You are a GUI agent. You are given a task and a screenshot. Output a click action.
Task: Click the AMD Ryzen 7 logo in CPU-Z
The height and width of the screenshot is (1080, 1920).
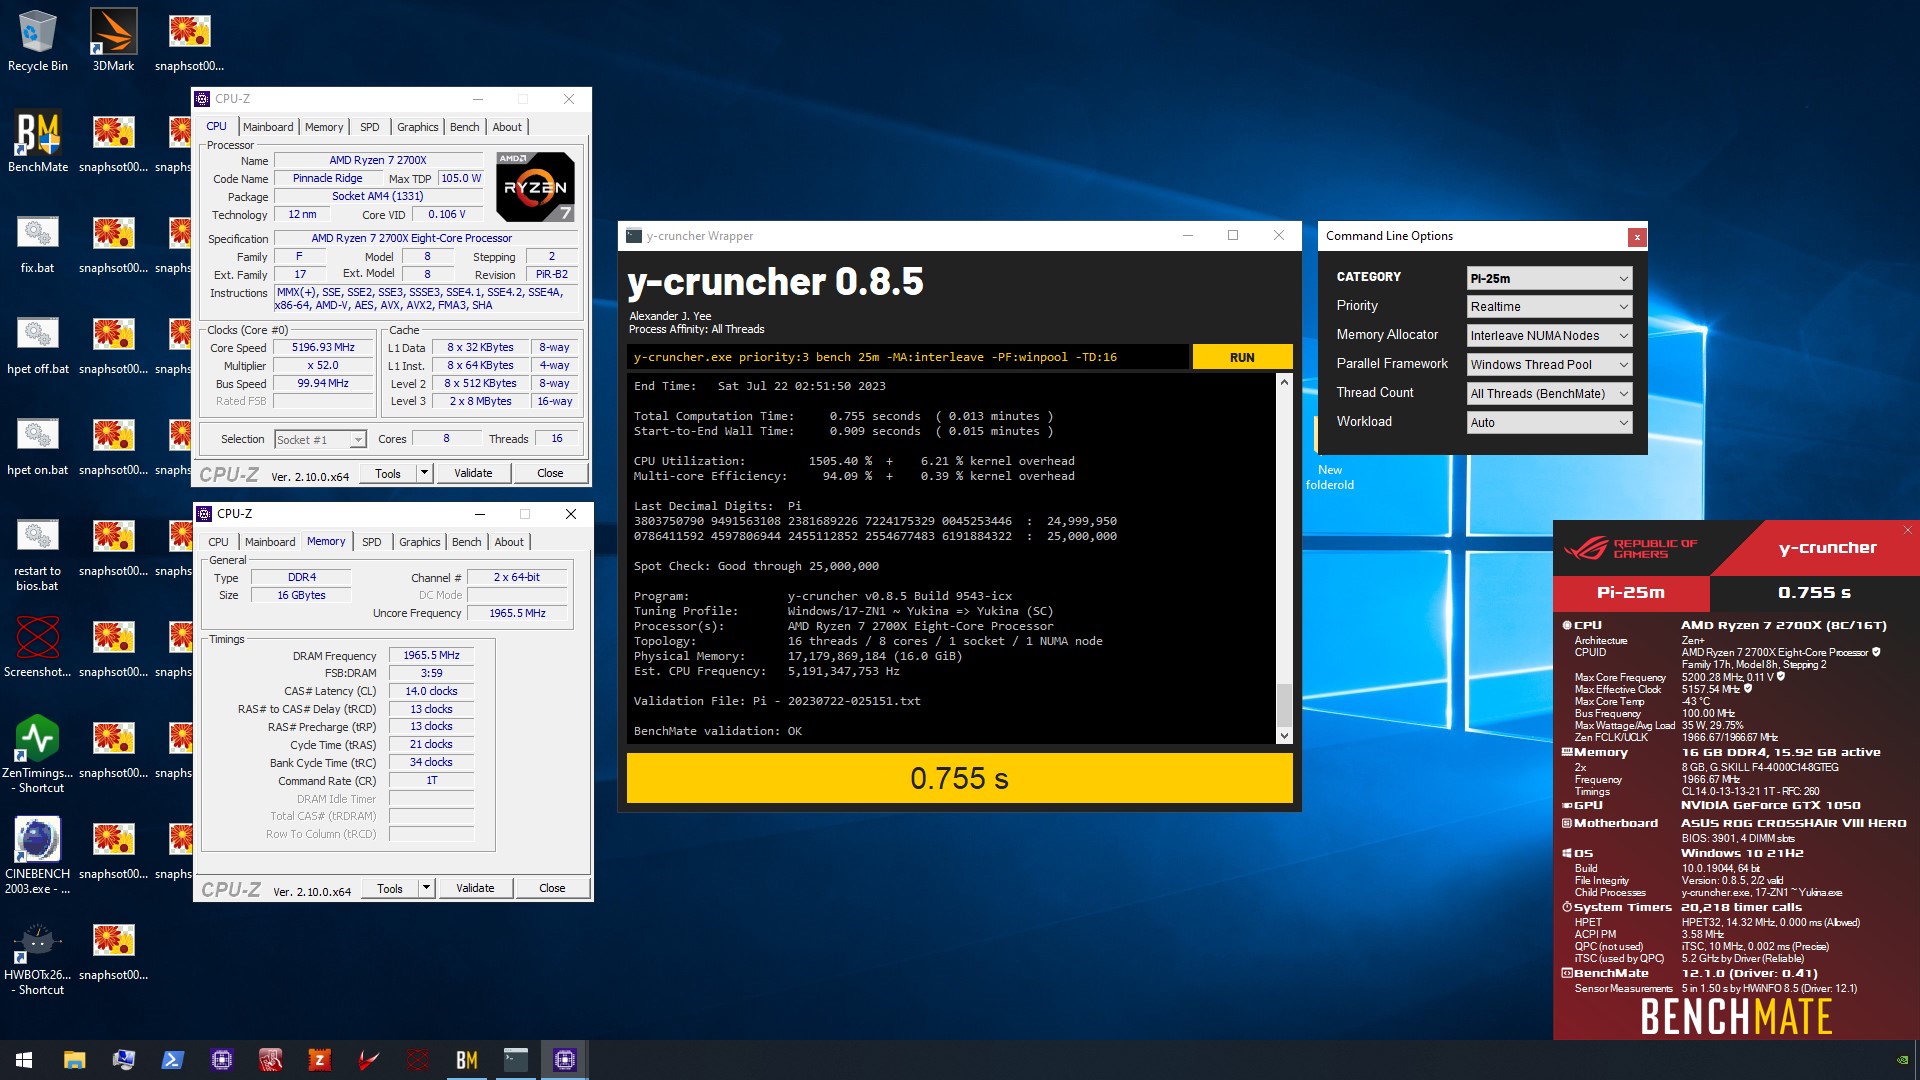tap(535, 186)
